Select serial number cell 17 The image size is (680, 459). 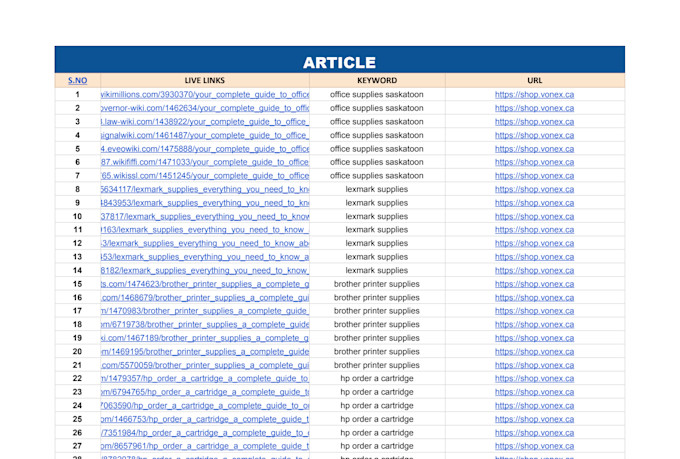pyautogui.click(x=78, y=311)
